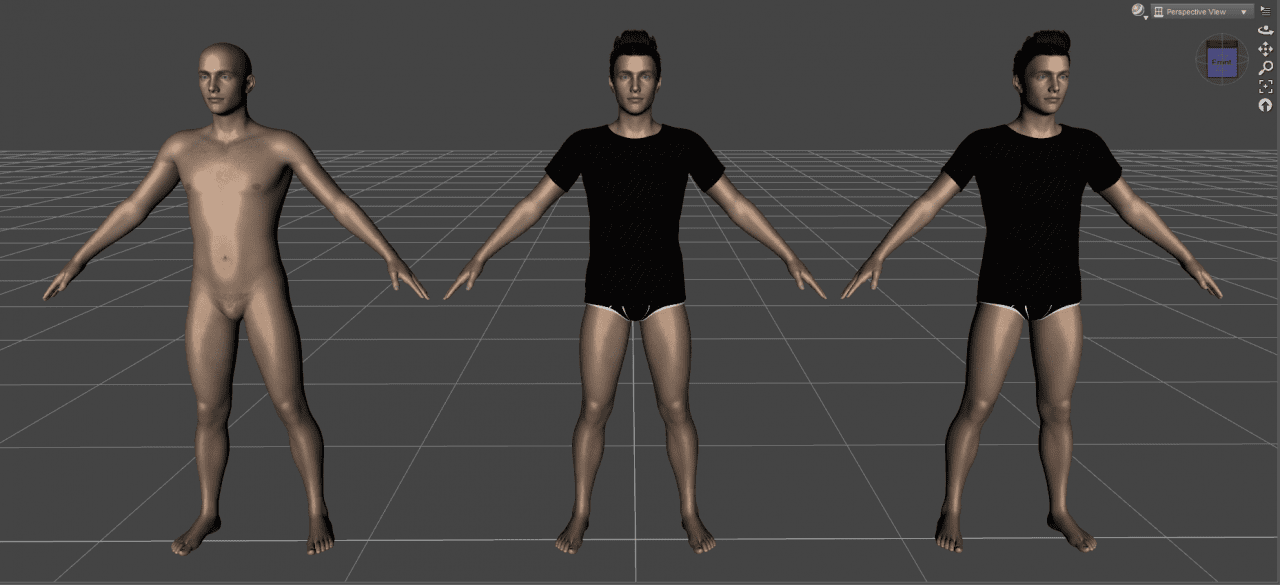The width and height of the screenshot is (1280, 585).
Task: Open the viewport pane options menu icon
Action: point(1266,11)
